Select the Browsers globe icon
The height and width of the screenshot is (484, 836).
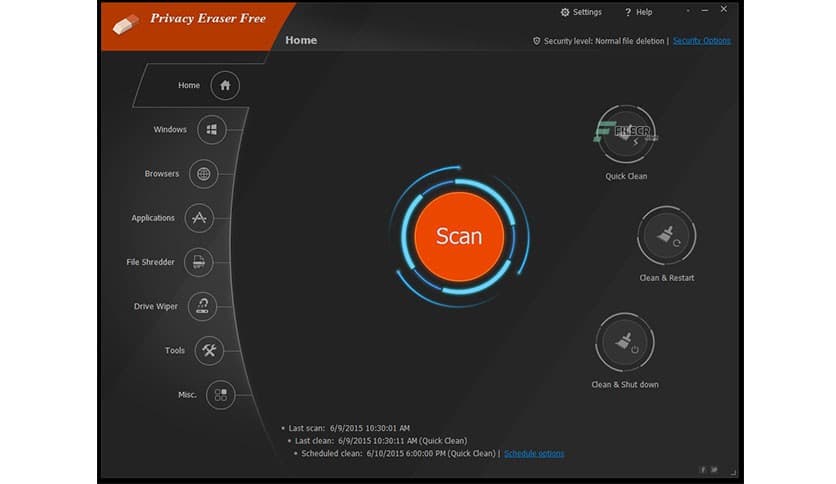[203, 174]
